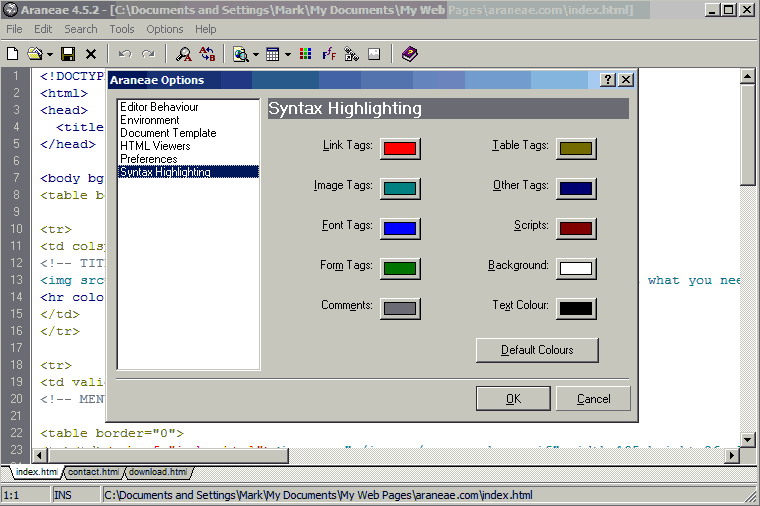Switch to the index.html tab

click(x=36, y=472)
